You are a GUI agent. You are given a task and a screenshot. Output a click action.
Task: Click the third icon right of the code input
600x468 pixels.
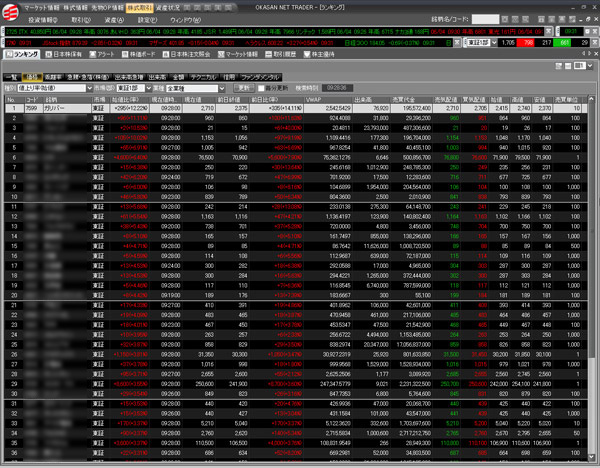tap(526, 19)
